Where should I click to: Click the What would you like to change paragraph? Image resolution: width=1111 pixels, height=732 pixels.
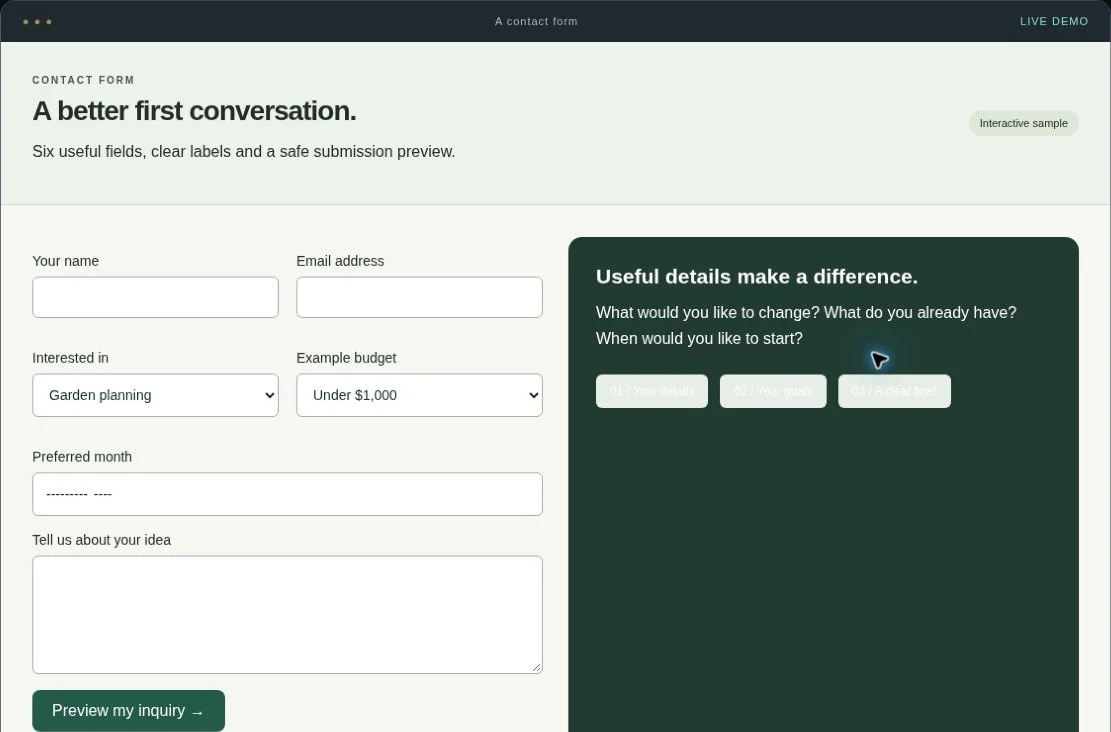pos(806,325)
